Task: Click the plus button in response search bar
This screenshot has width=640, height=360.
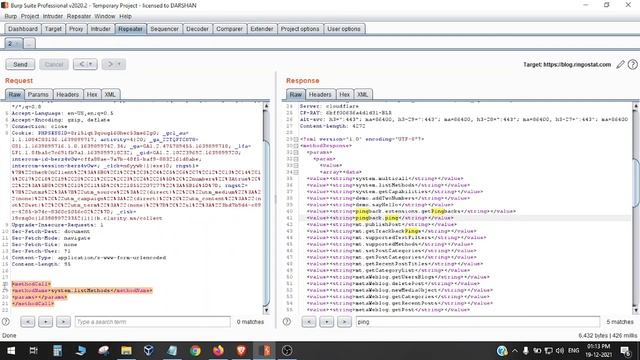Action: [x=327, y=322]
